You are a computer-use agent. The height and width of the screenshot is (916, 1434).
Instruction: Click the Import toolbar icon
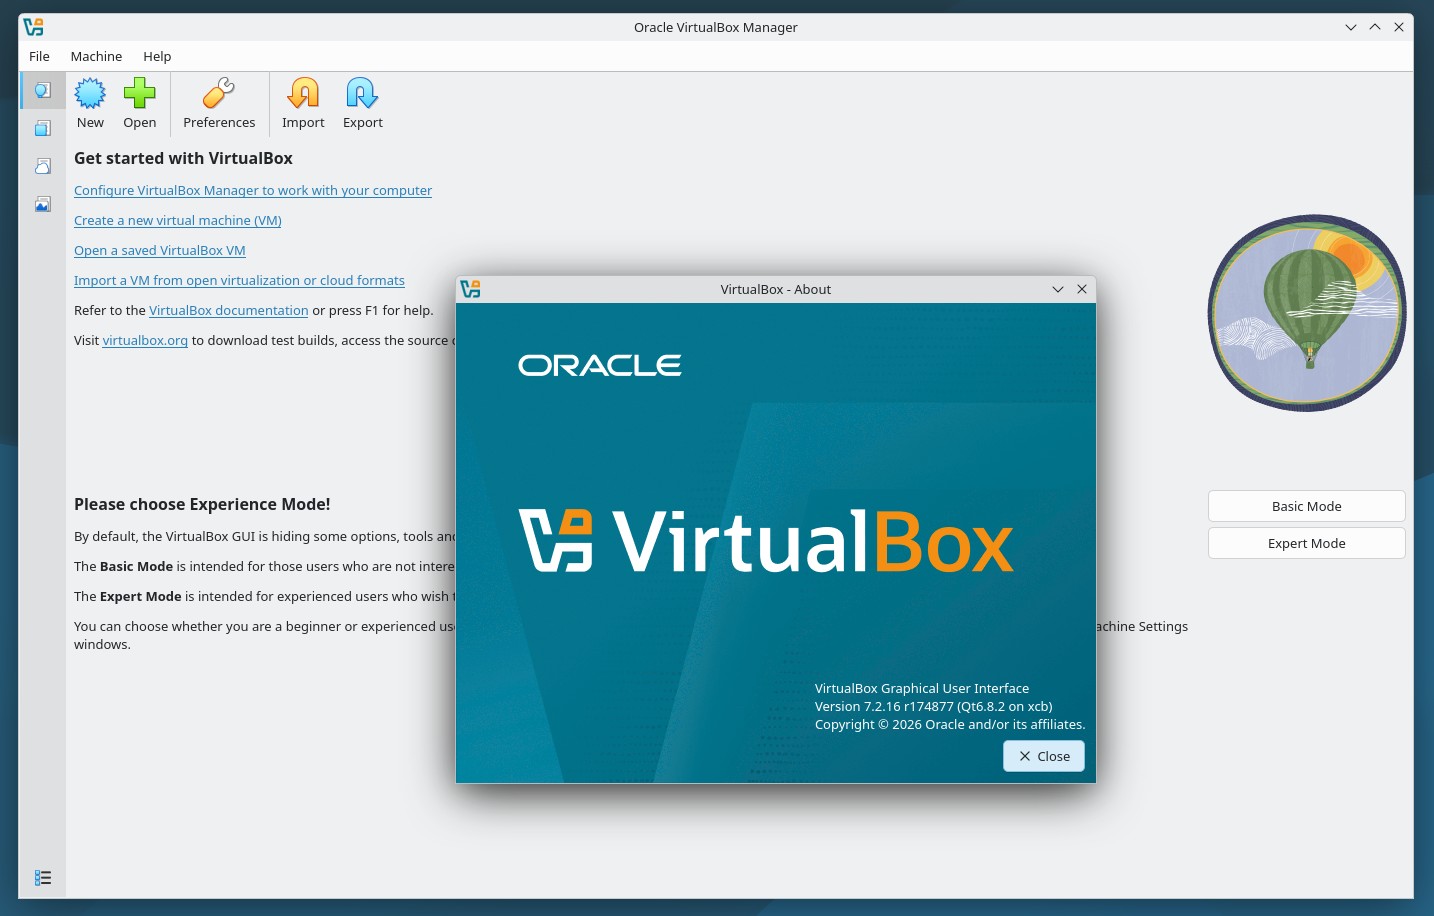[303, 104]
